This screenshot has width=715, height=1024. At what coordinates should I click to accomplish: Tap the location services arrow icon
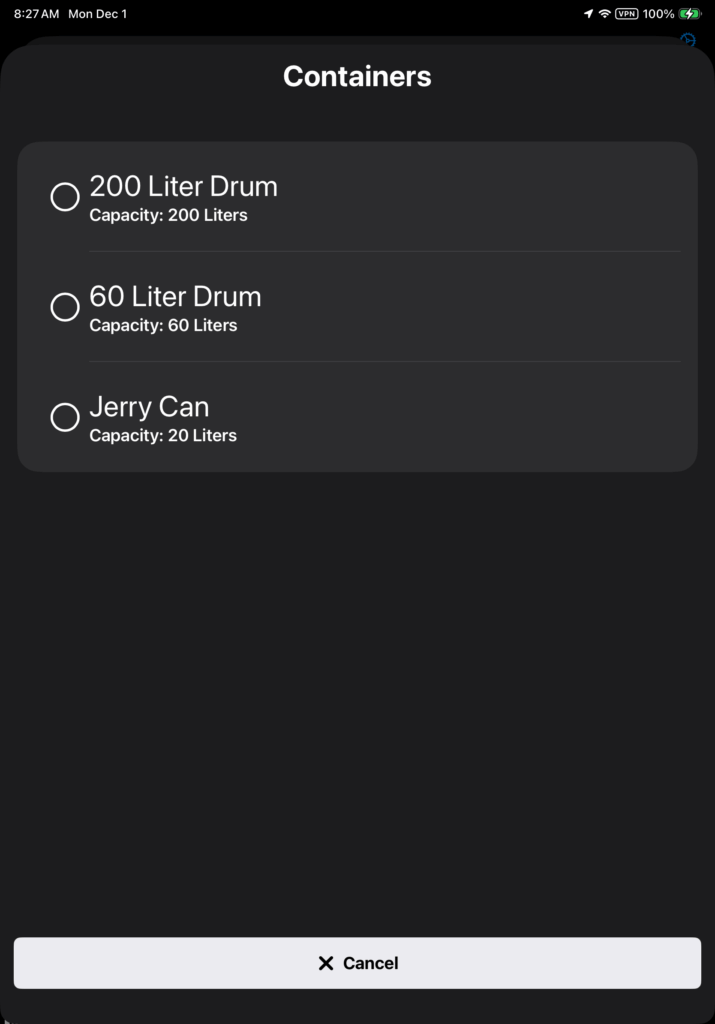coord(588,14)
